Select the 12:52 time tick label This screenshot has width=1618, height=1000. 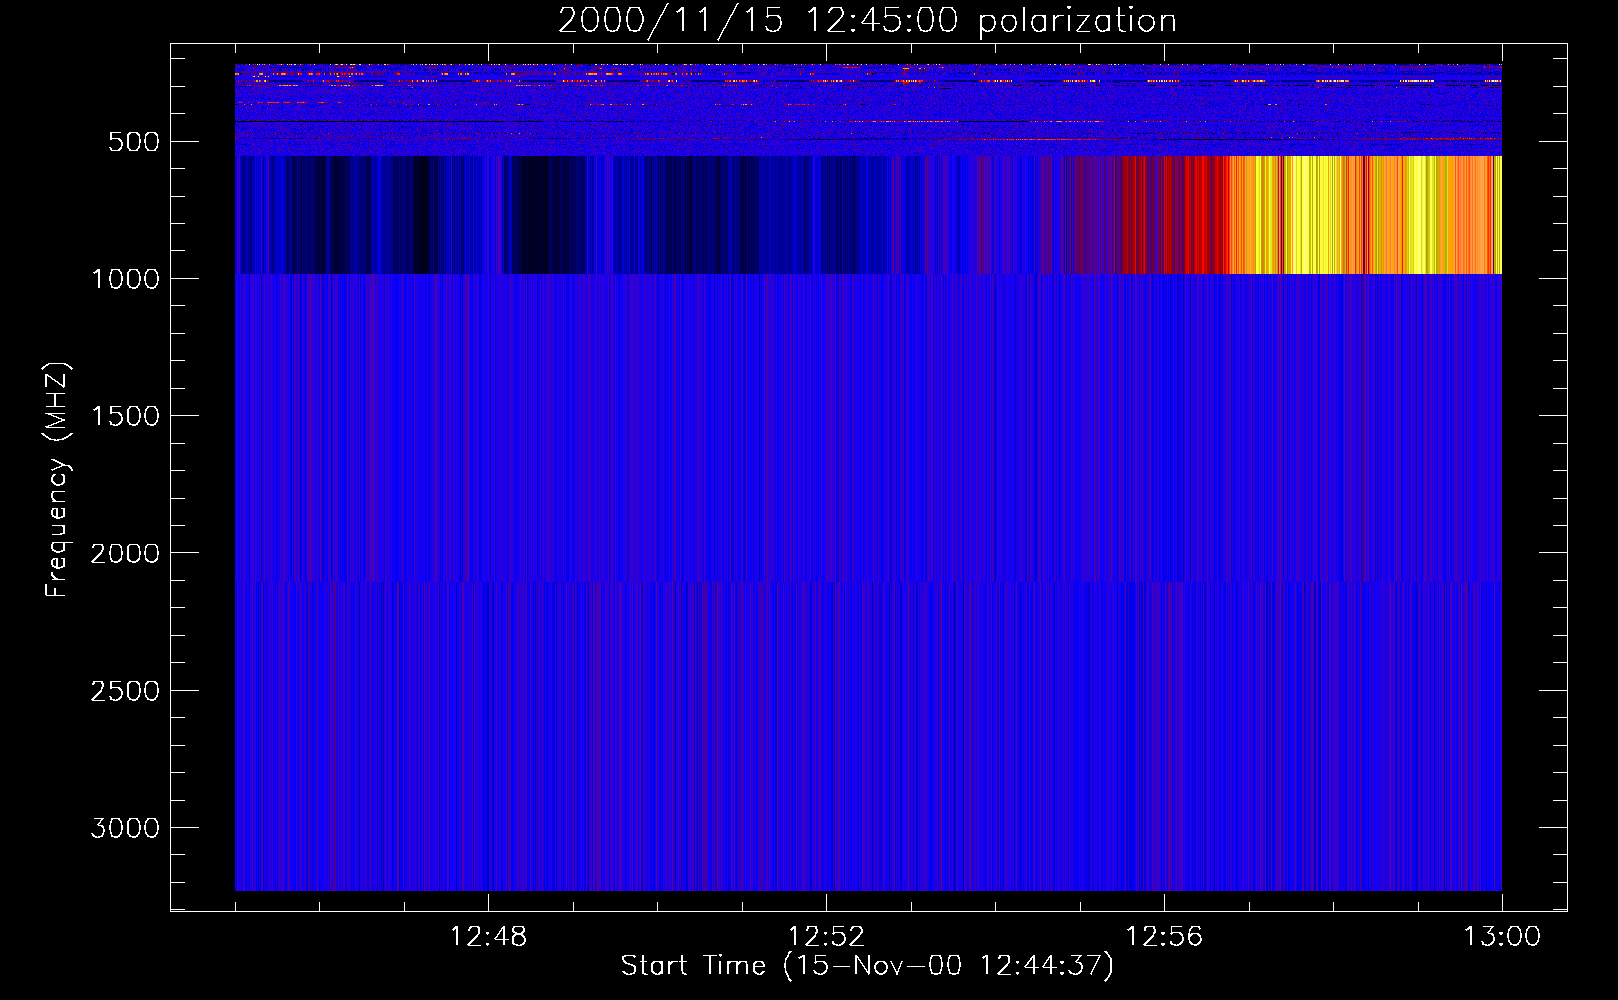pos(826,937)
